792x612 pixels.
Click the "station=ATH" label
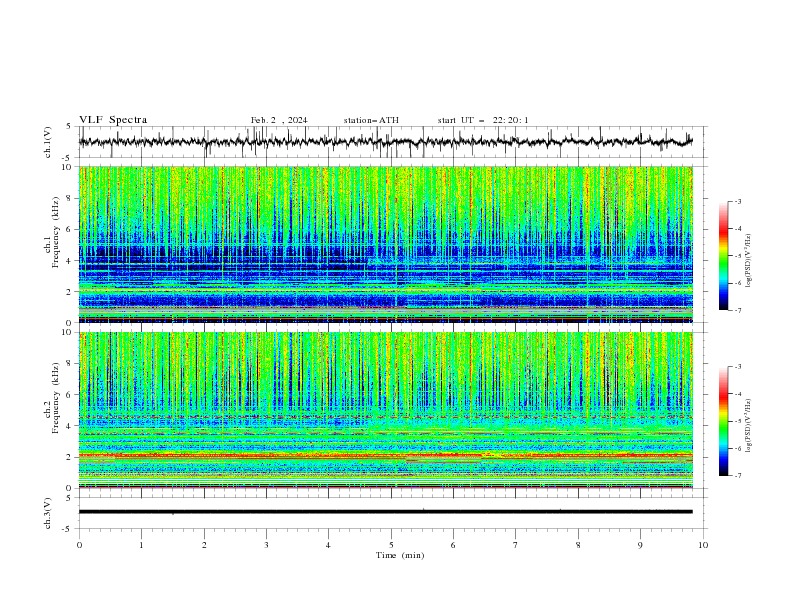pyautogui.click(x=371, y=120)
